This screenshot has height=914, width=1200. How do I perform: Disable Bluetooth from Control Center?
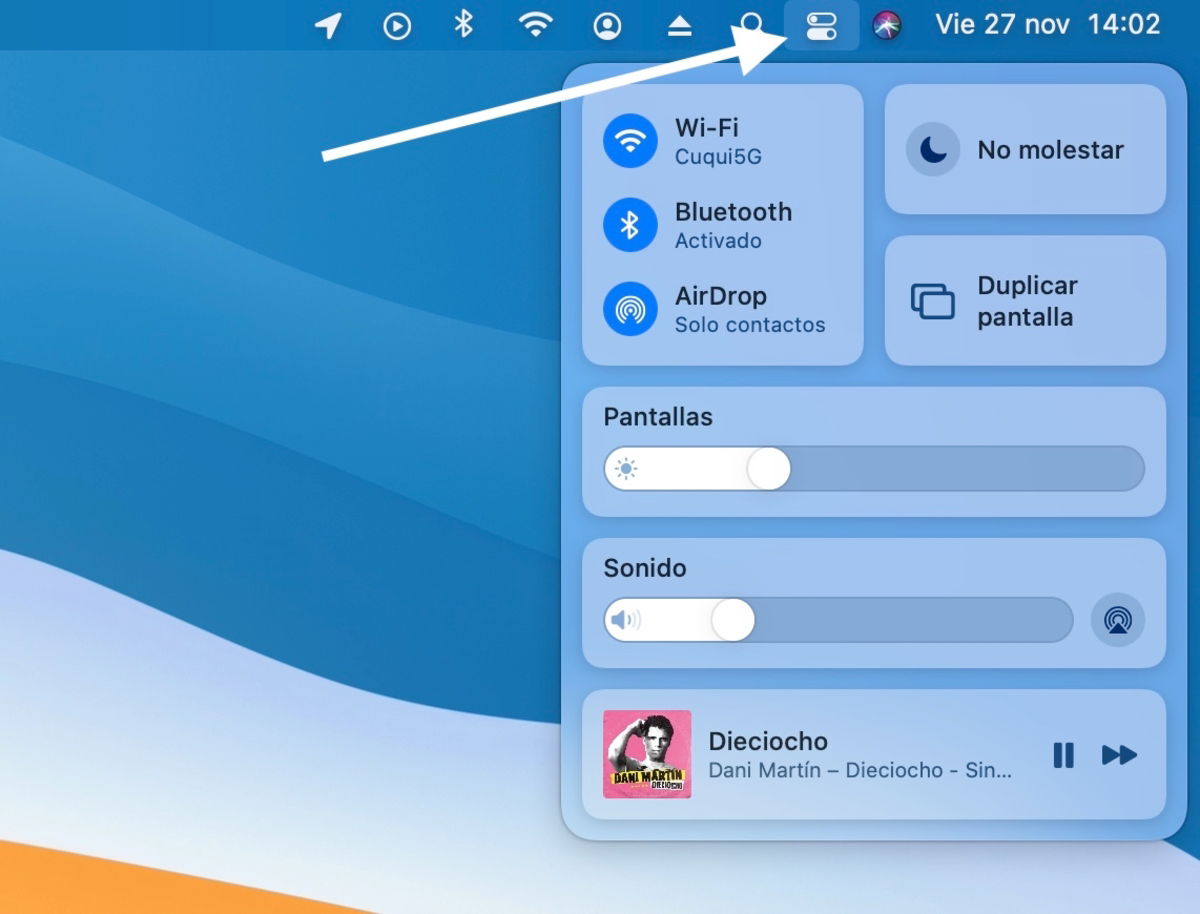tap(630, 224)
